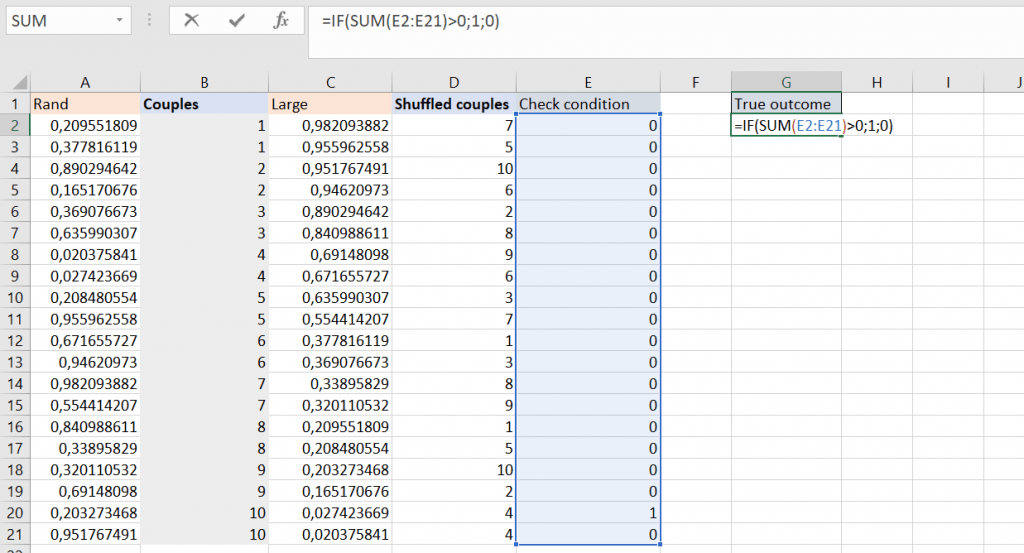Viewport: 1024px width, 553px height.
Task: Select column A header
Action: click(85, 82)
